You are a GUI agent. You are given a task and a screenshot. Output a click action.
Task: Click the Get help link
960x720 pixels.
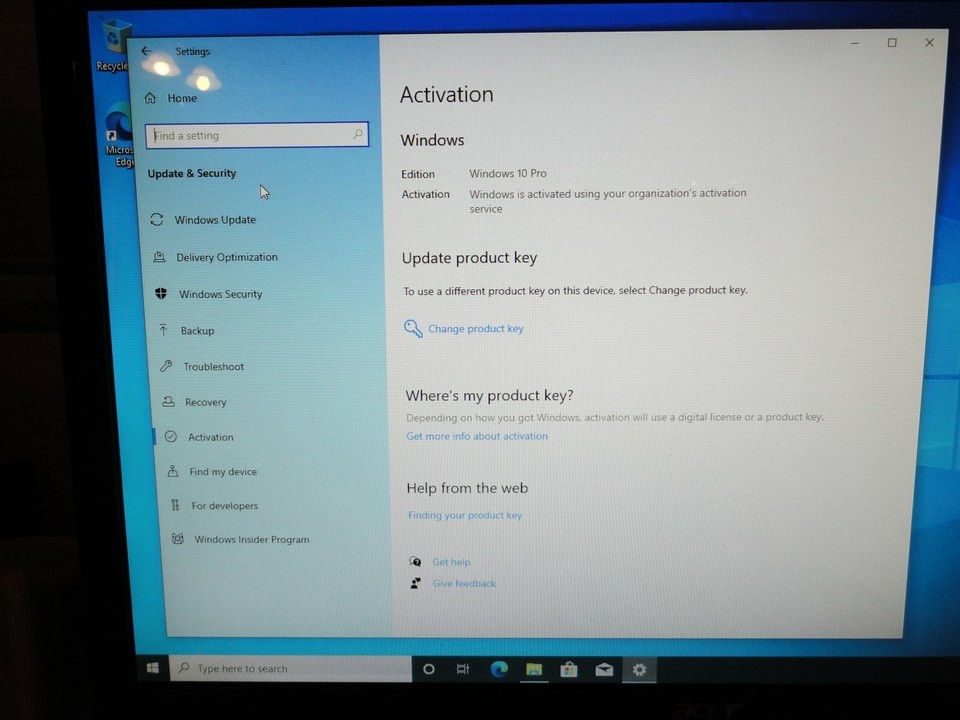pos(451,562)
